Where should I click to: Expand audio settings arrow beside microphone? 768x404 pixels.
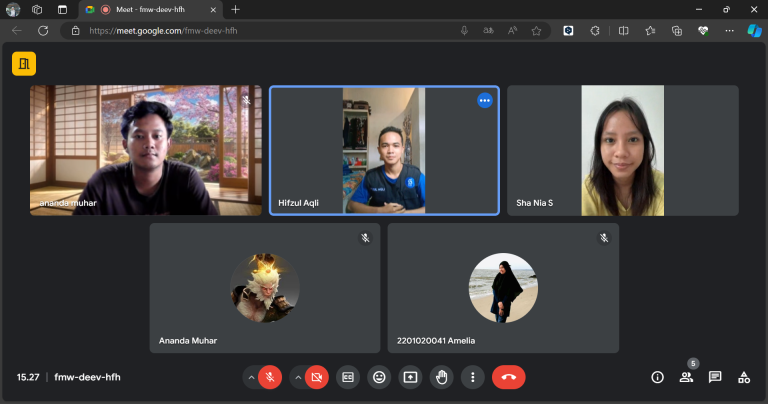251,378
